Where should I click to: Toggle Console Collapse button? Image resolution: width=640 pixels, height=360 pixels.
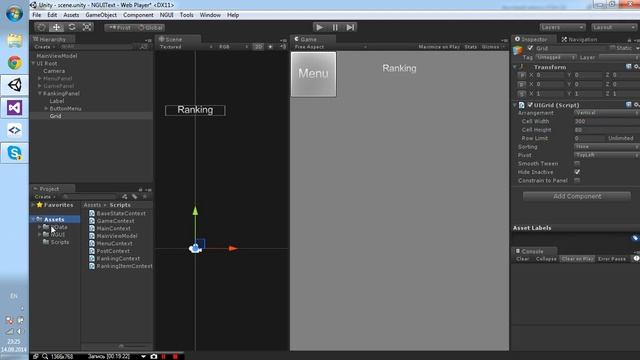546,259
